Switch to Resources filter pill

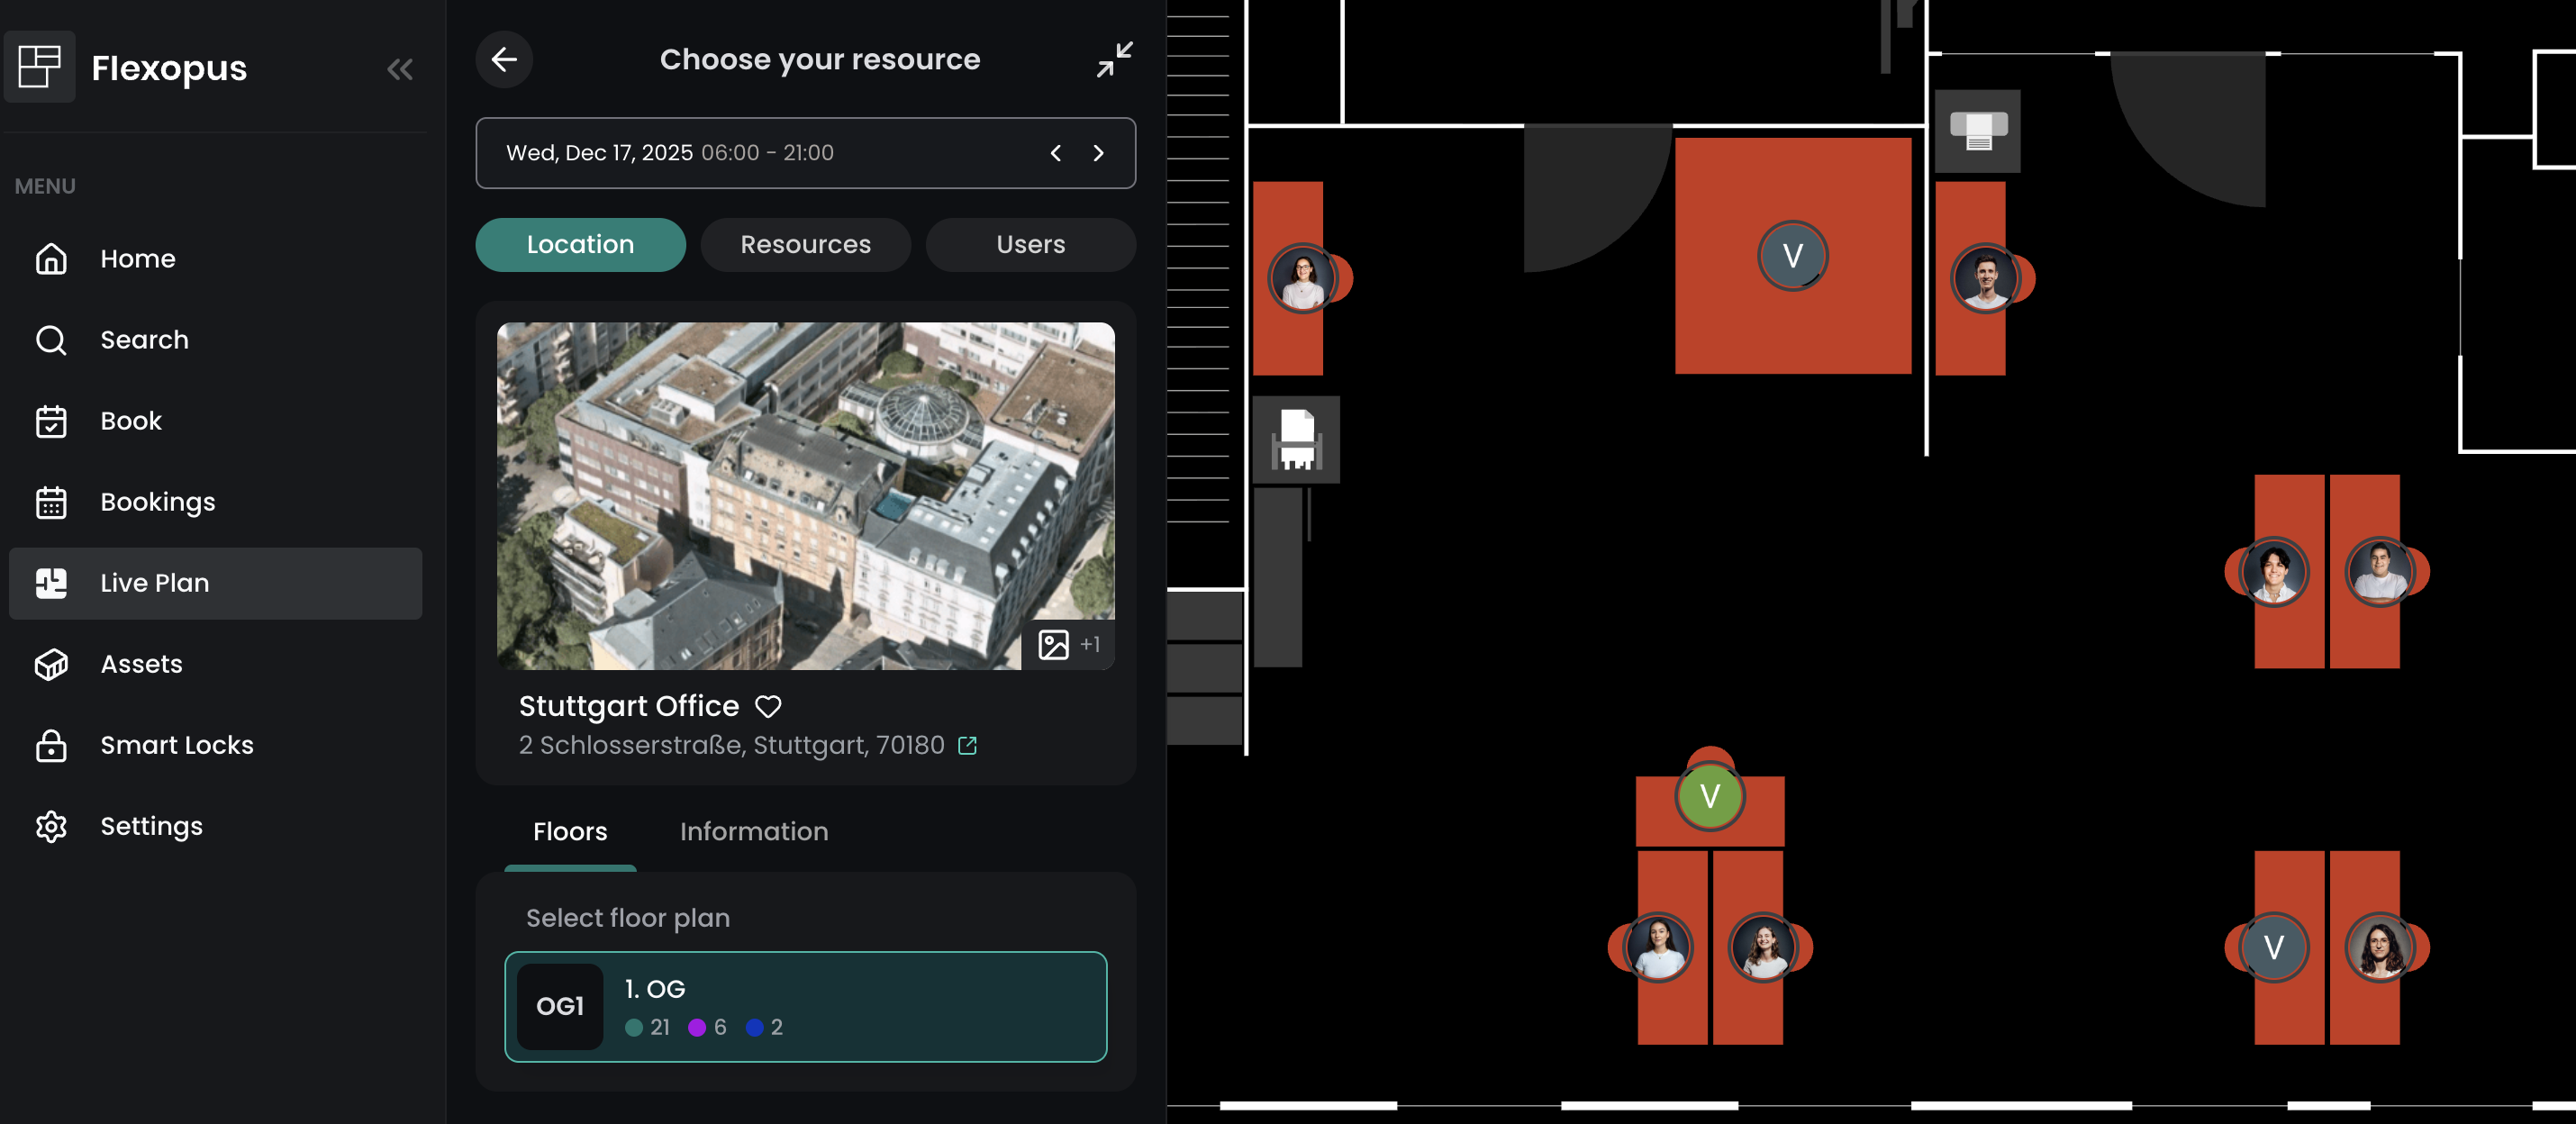(805, 245)
